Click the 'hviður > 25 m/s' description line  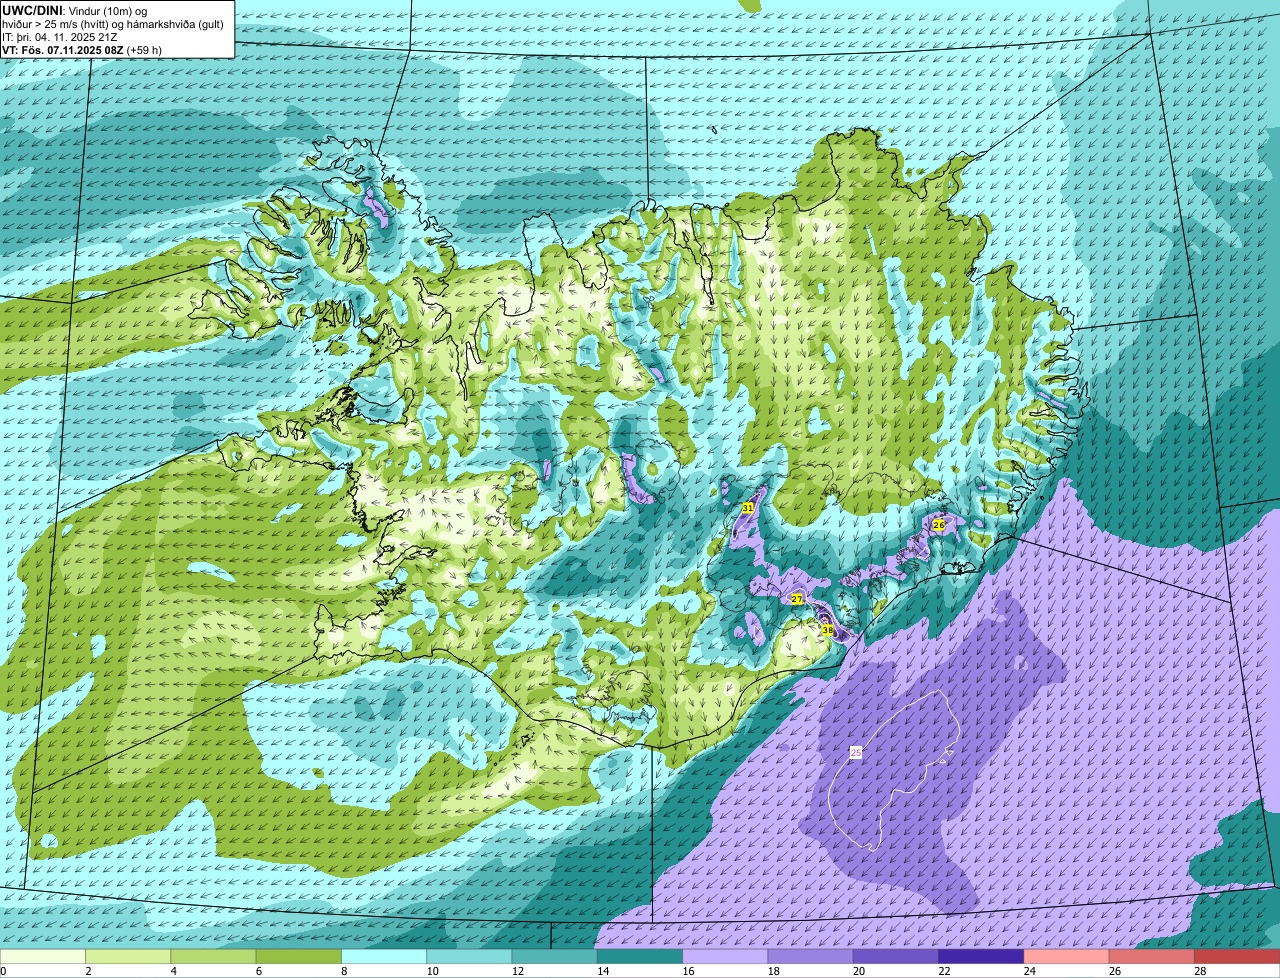click(x=113, y=24)
